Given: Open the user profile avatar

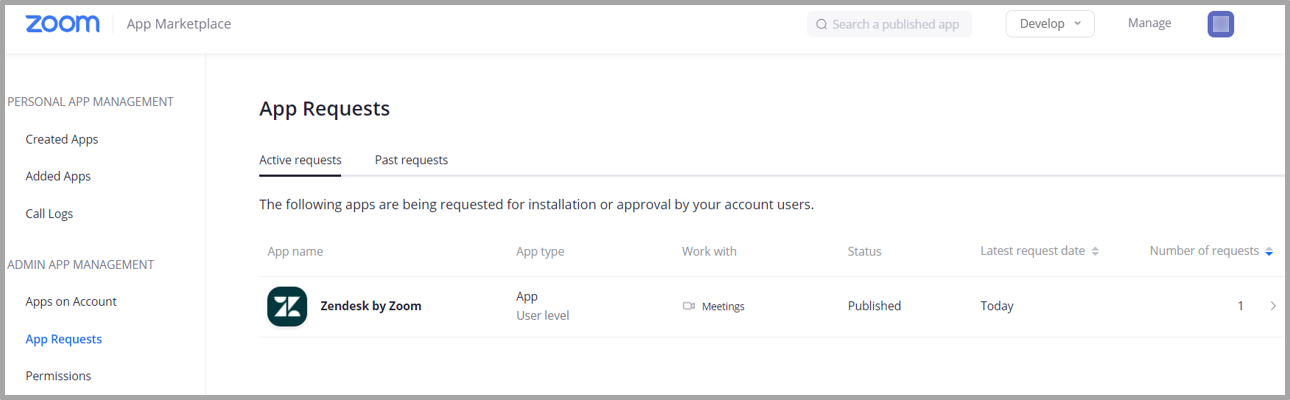Looking at the screenshot, I should coord(1221,24).
